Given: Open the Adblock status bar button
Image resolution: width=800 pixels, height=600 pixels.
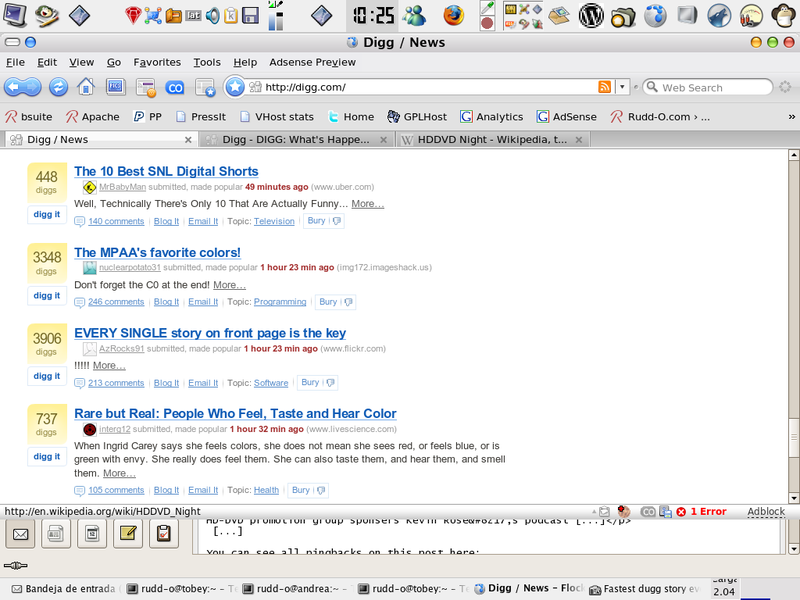Looking at the screenshot, I should click(x=766, y=511).
